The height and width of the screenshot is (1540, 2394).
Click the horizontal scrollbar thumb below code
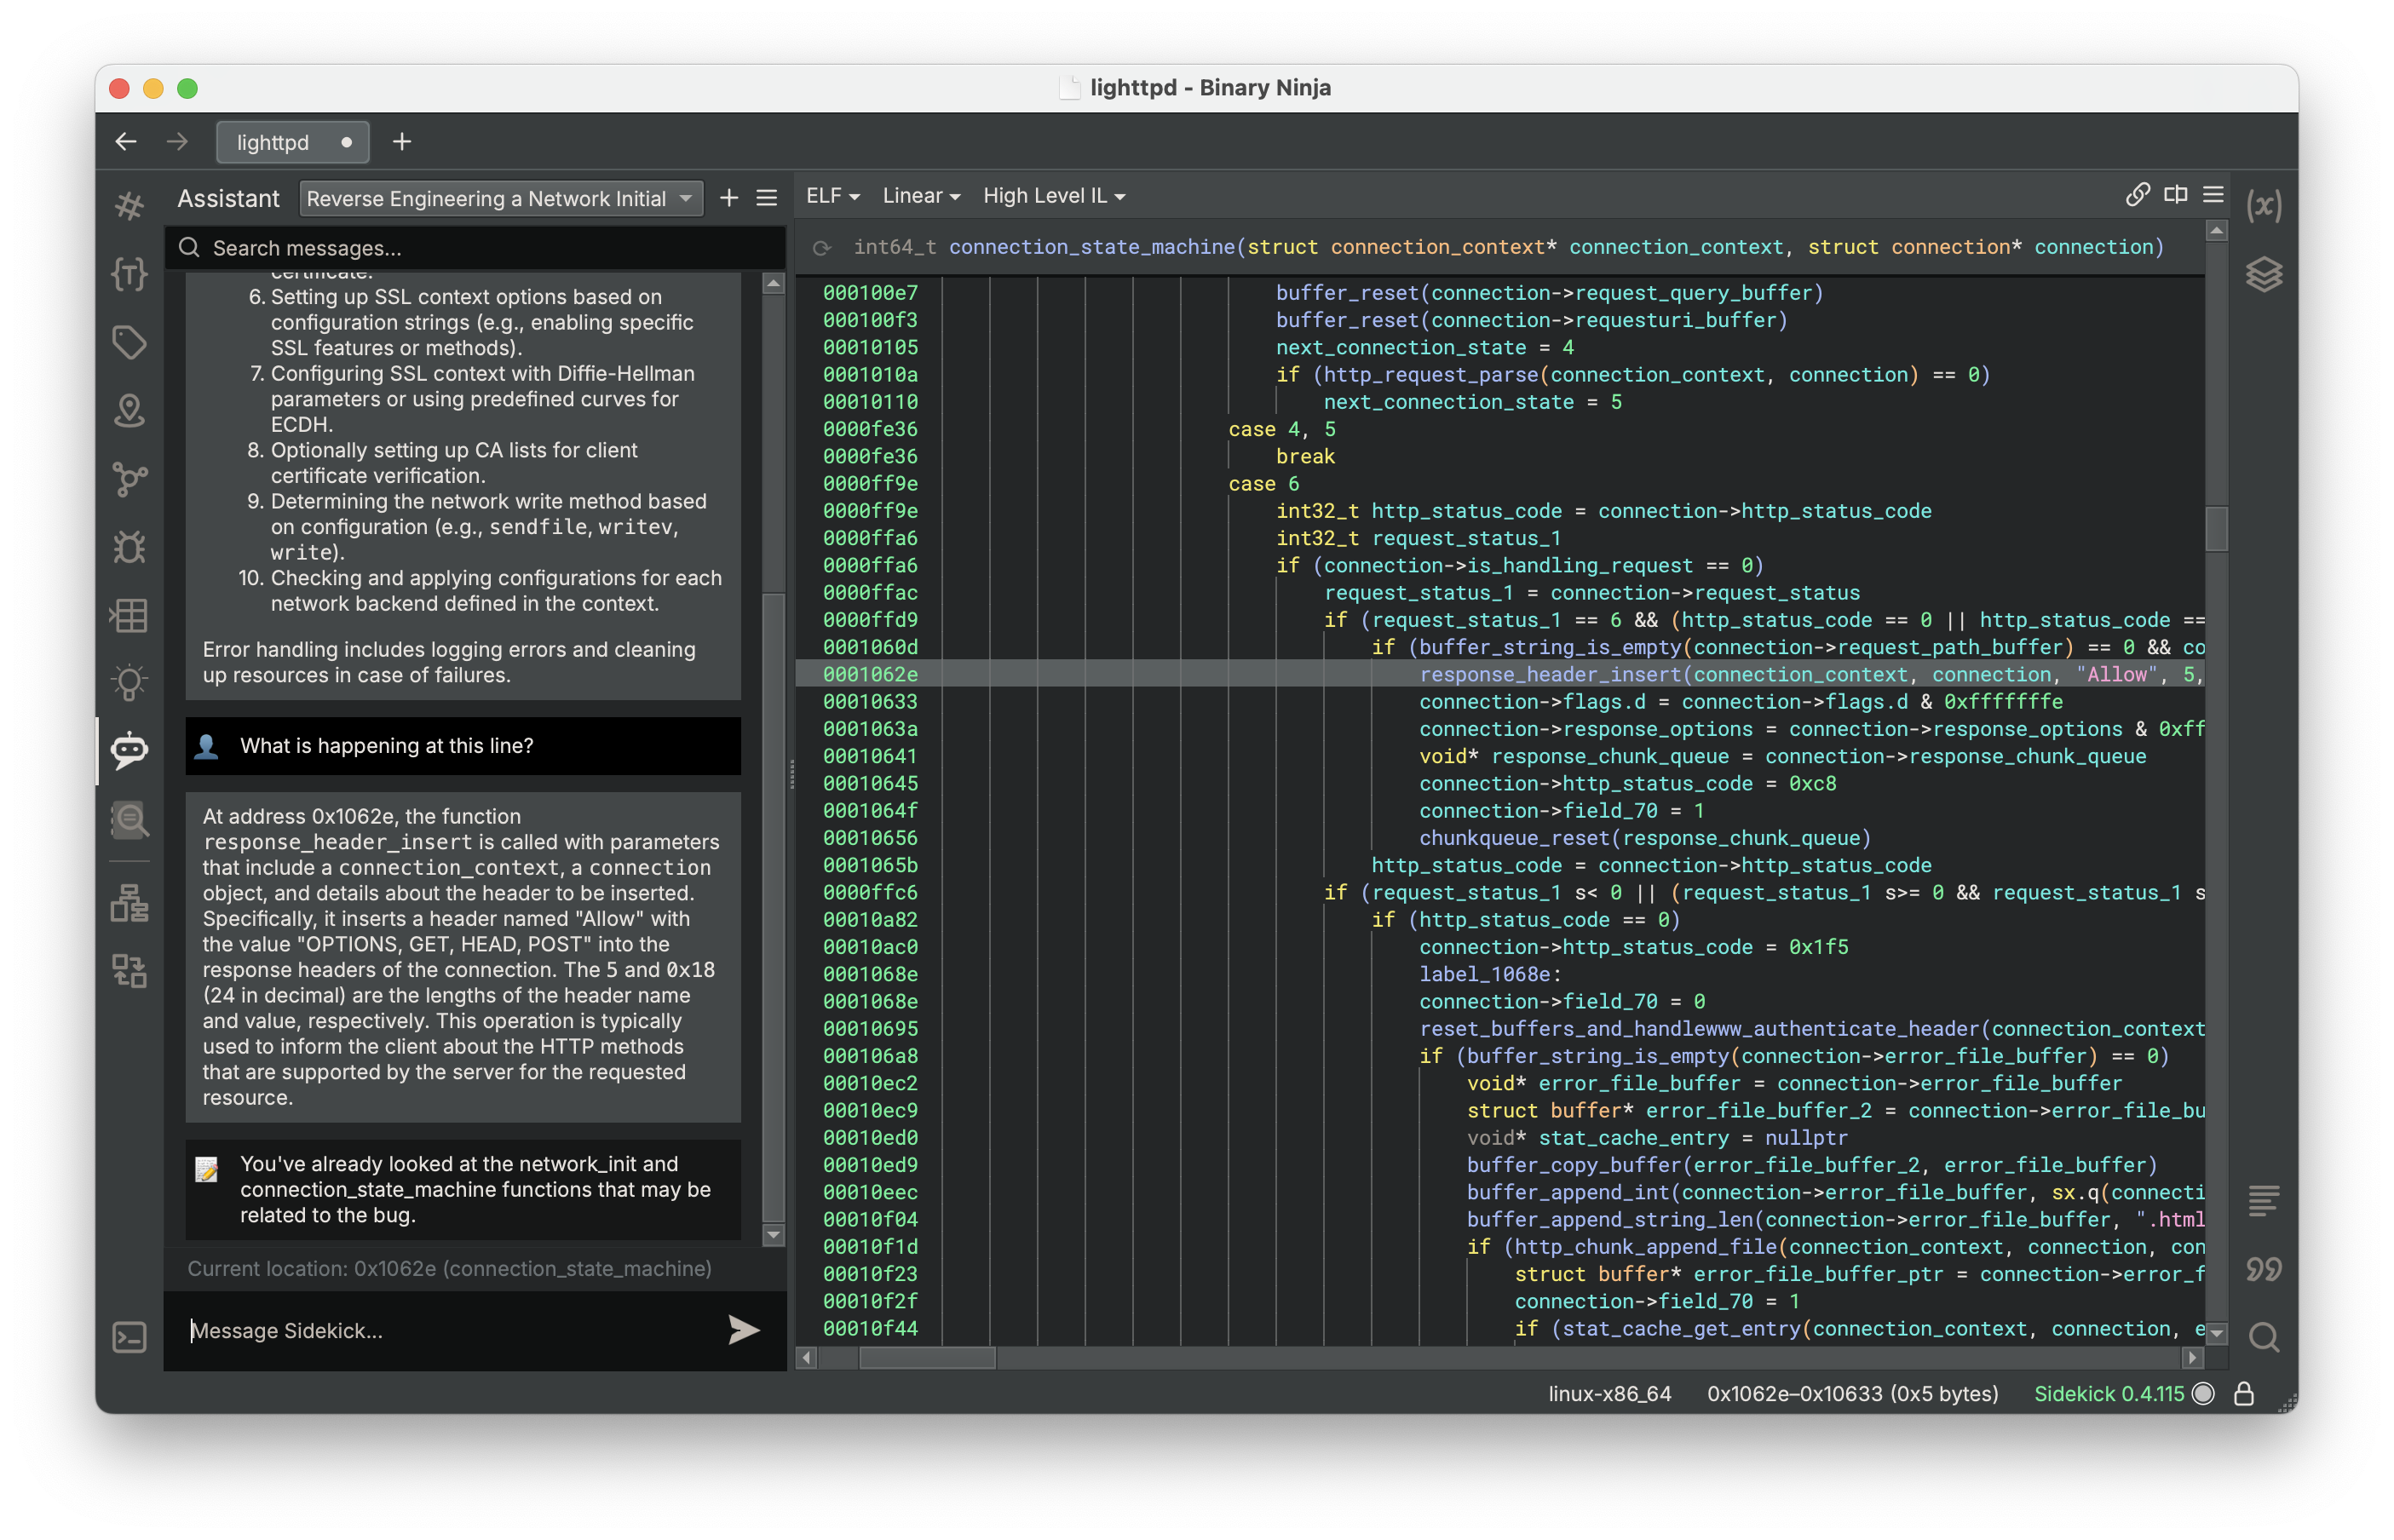point(927,1358)
